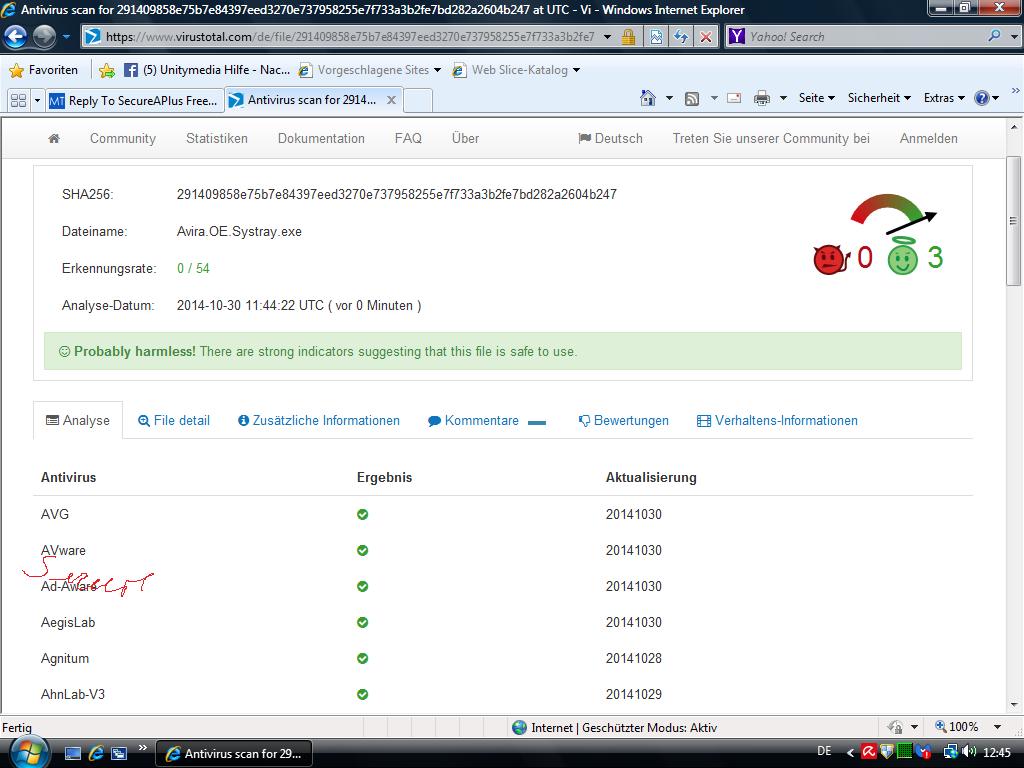Select the Analyse tab
Image resolution: width=1024 pixels, height=768 pixels.
point(78,421)
